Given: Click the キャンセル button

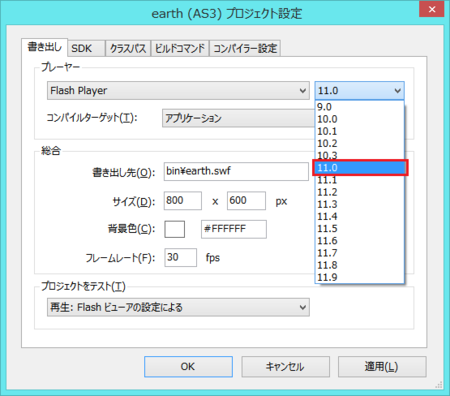Looking at the screenshot, I should [x=285, y=367].
